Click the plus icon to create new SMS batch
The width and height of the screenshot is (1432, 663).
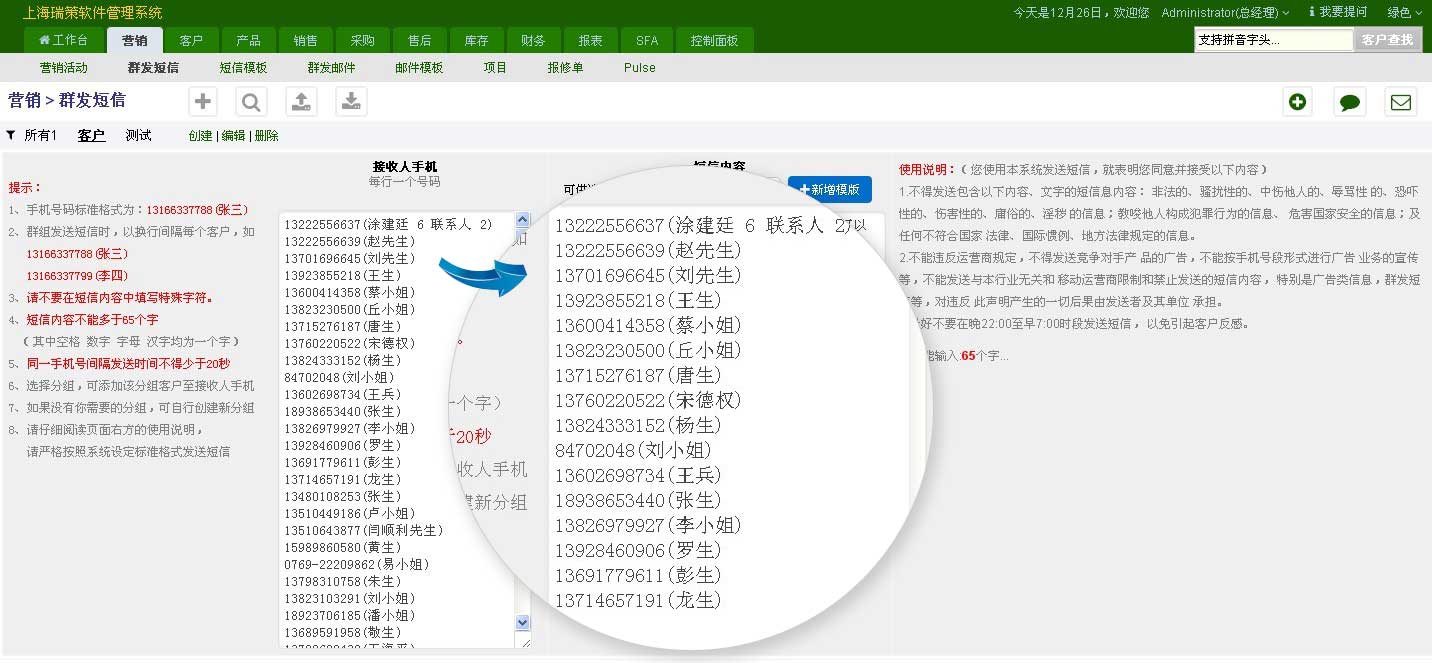pyautogui.click(x=202, y=100)
